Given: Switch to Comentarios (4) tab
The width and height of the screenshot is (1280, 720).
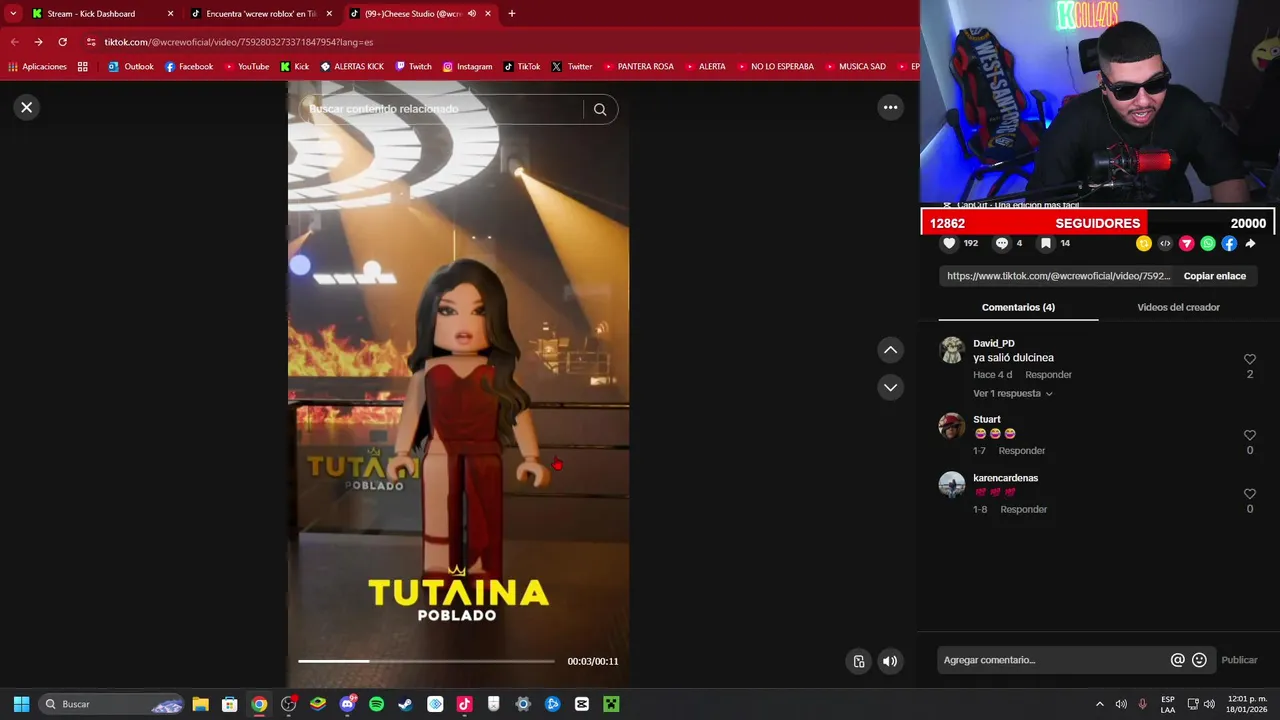Looking at the screenshot, I should coord(1018,307).
